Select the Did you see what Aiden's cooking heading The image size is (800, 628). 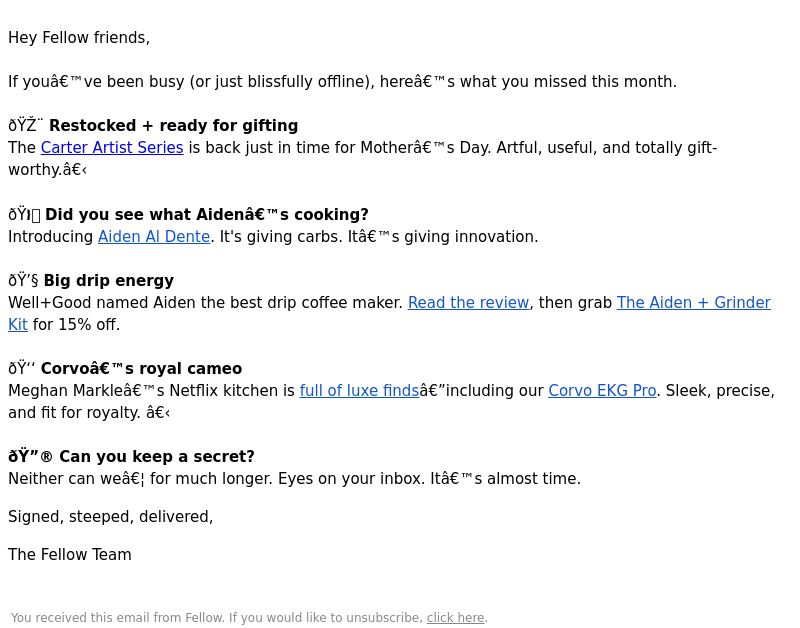pyautogui.click(x=207, y=215)
